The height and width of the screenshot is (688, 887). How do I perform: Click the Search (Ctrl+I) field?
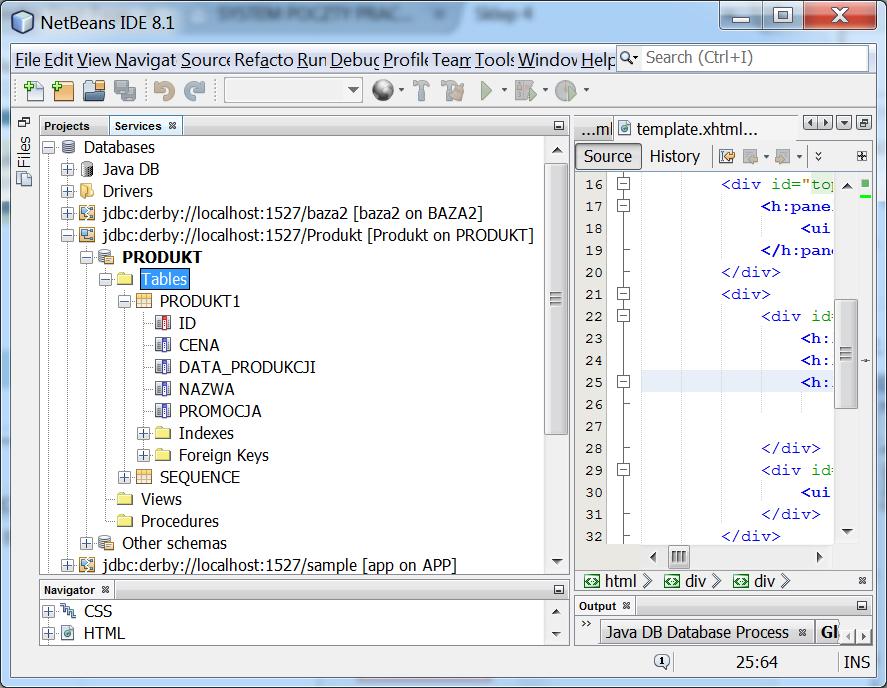click(x=742, y=58)
